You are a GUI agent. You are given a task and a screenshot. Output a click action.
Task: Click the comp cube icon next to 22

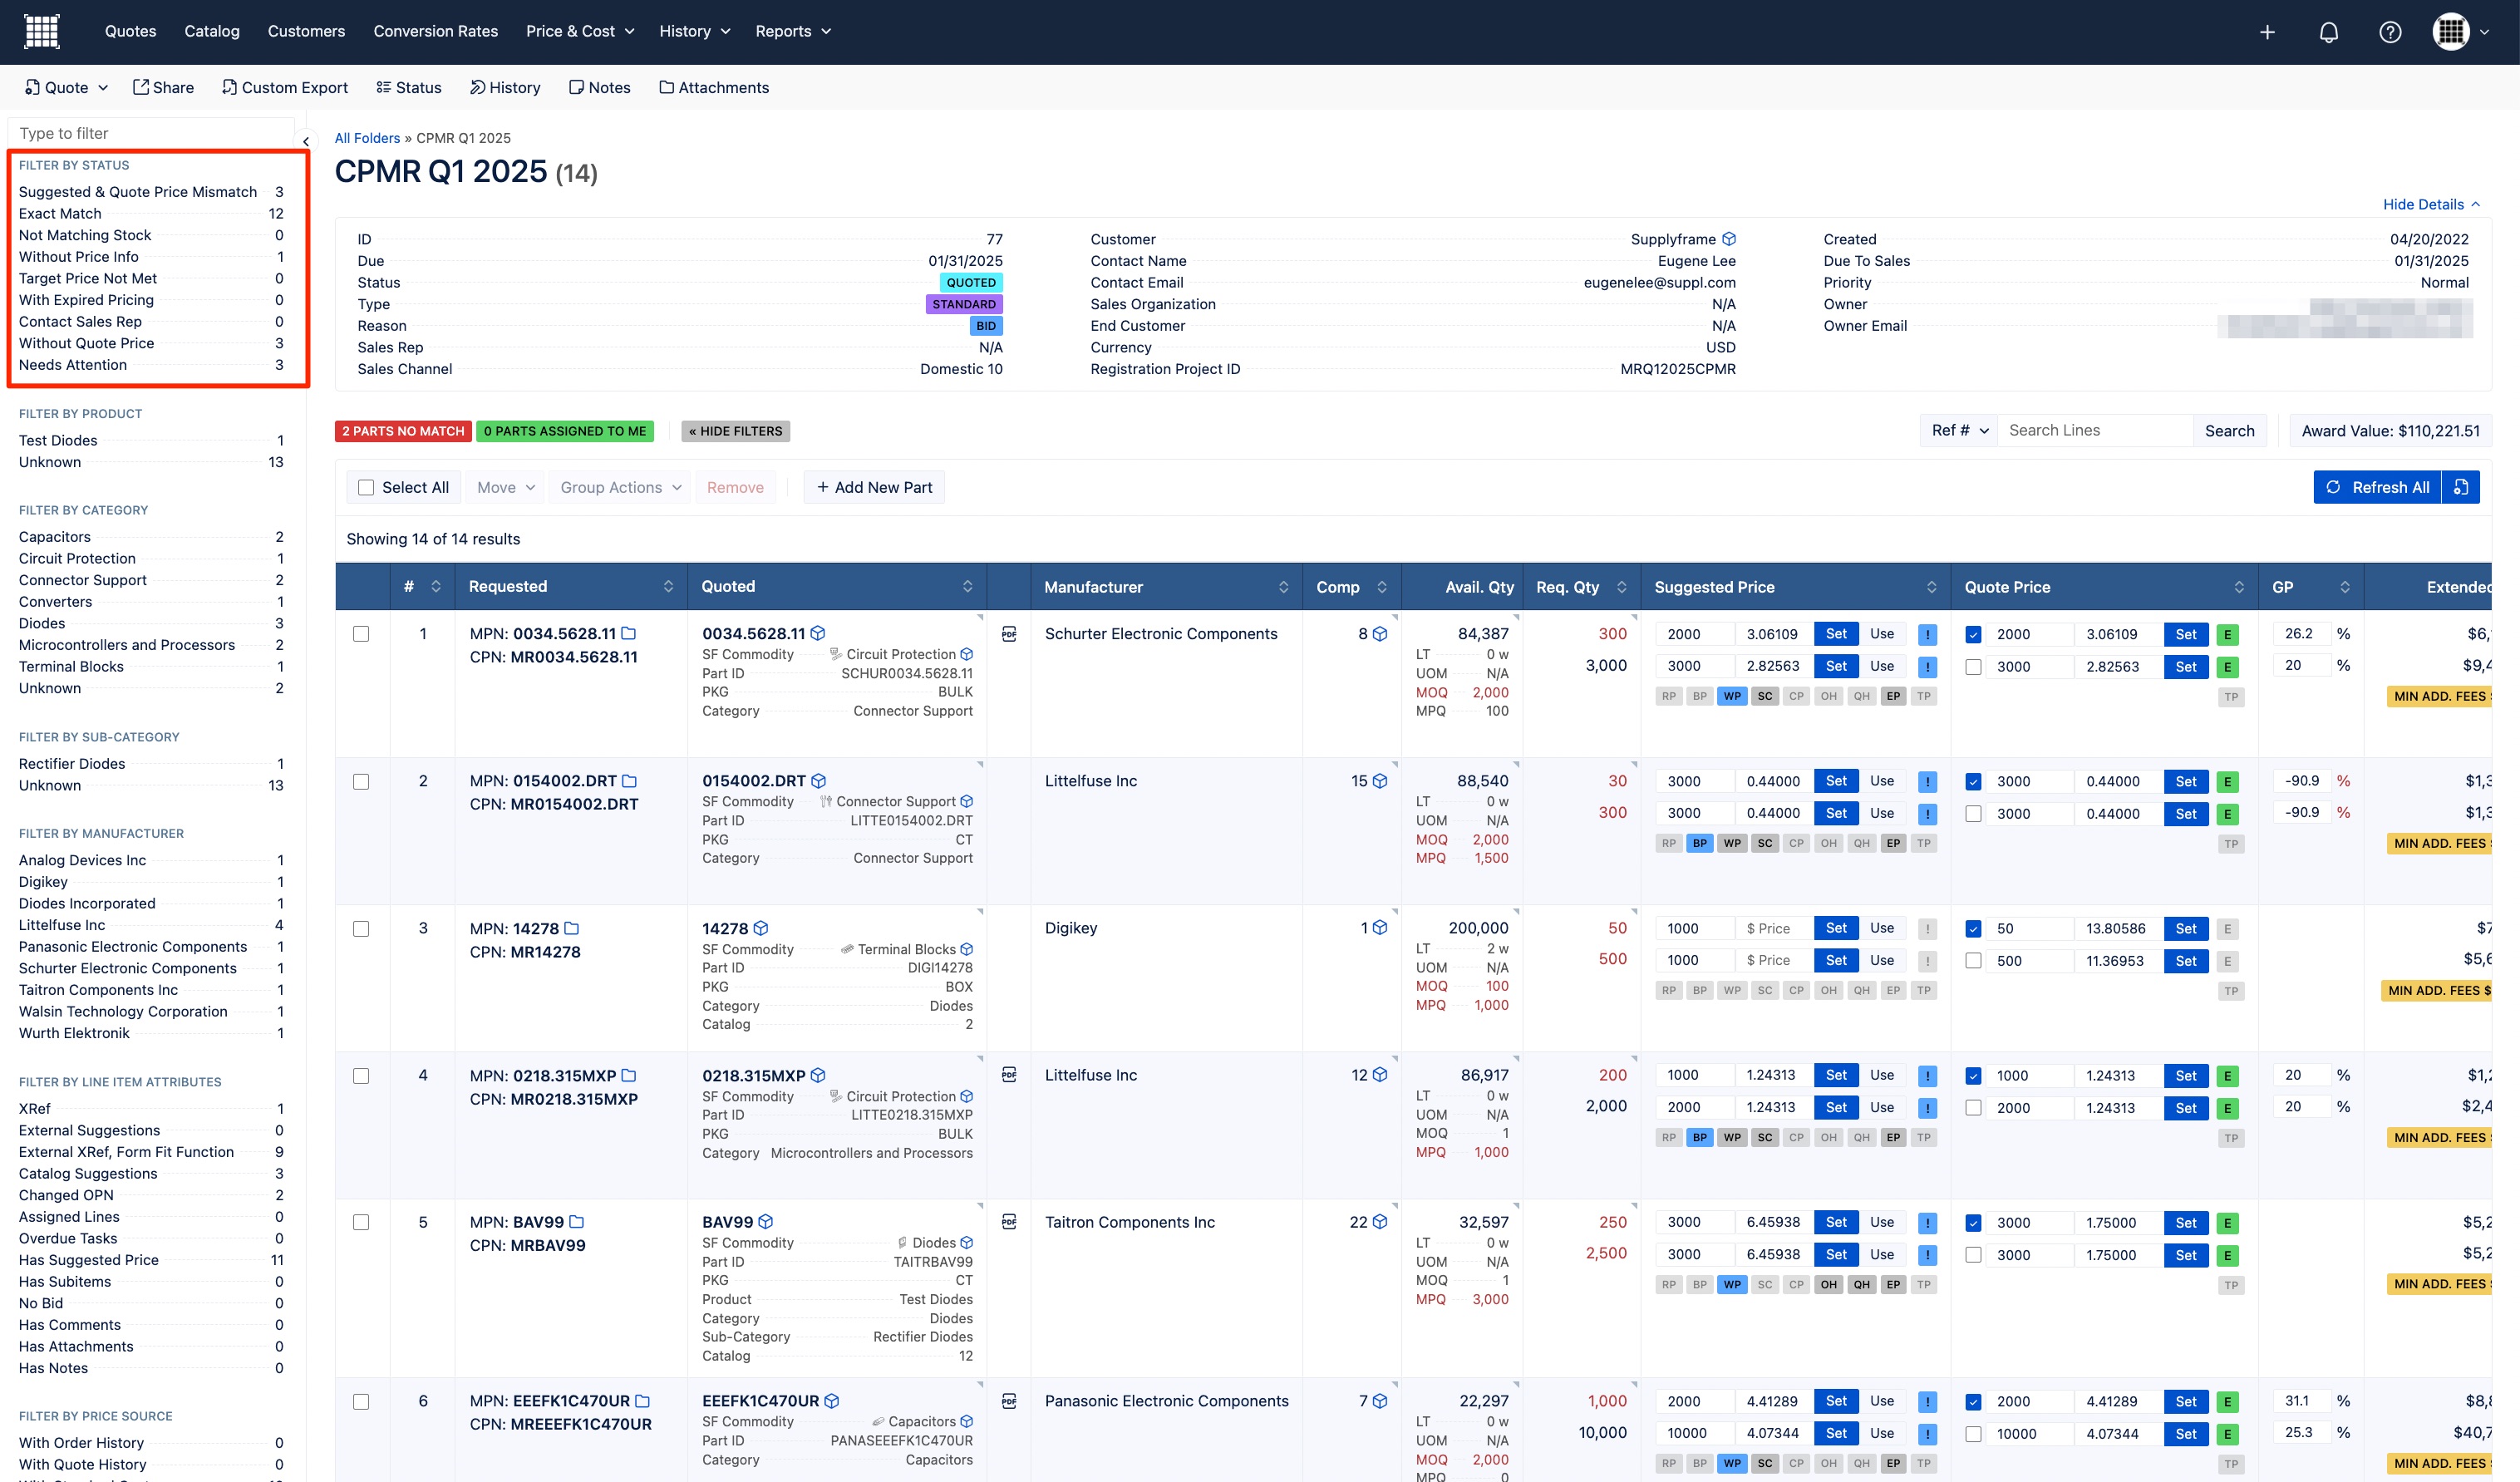point(1380,1222)
